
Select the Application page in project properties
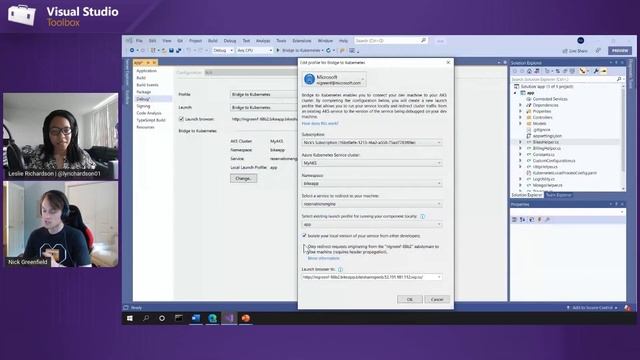point(147,71)
